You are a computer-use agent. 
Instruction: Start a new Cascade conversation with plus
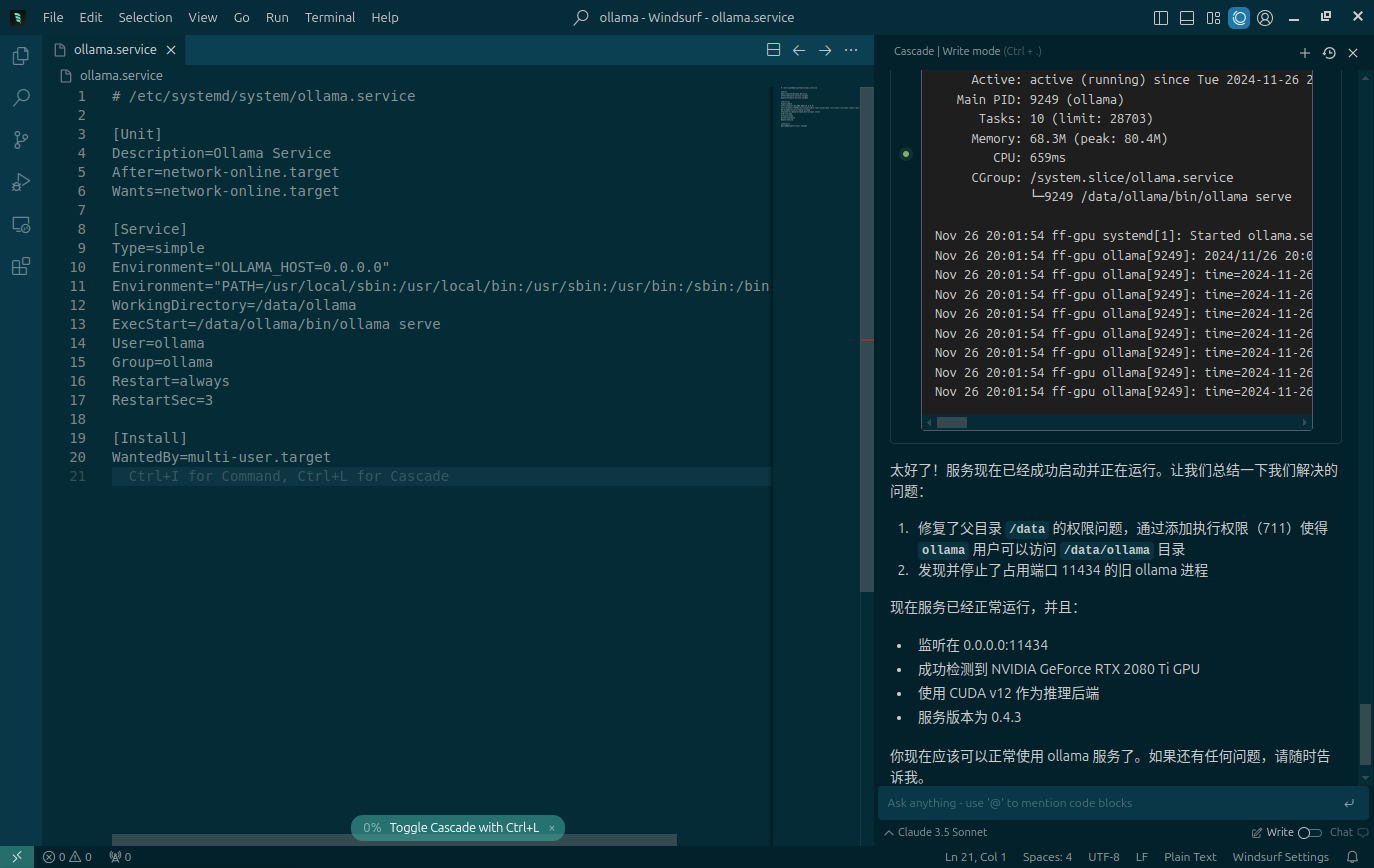1305,52
